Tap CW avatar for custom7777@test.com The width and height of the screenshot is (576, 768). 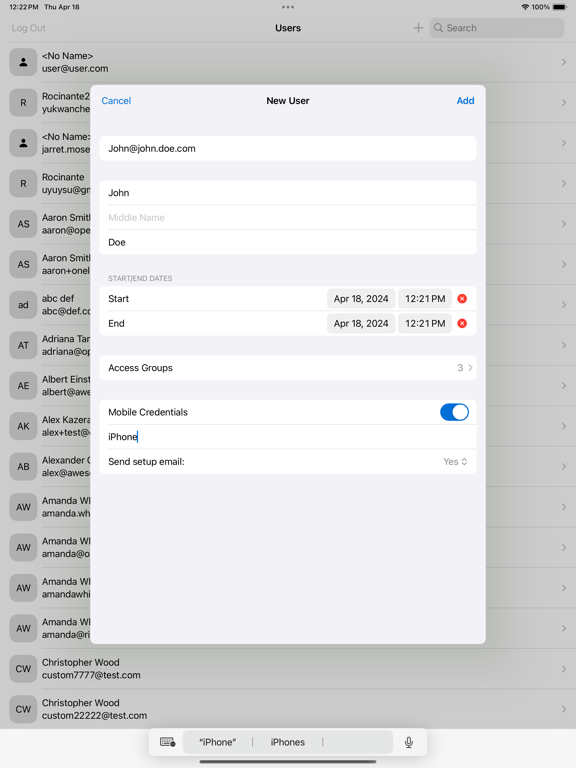tap(23, 669)
